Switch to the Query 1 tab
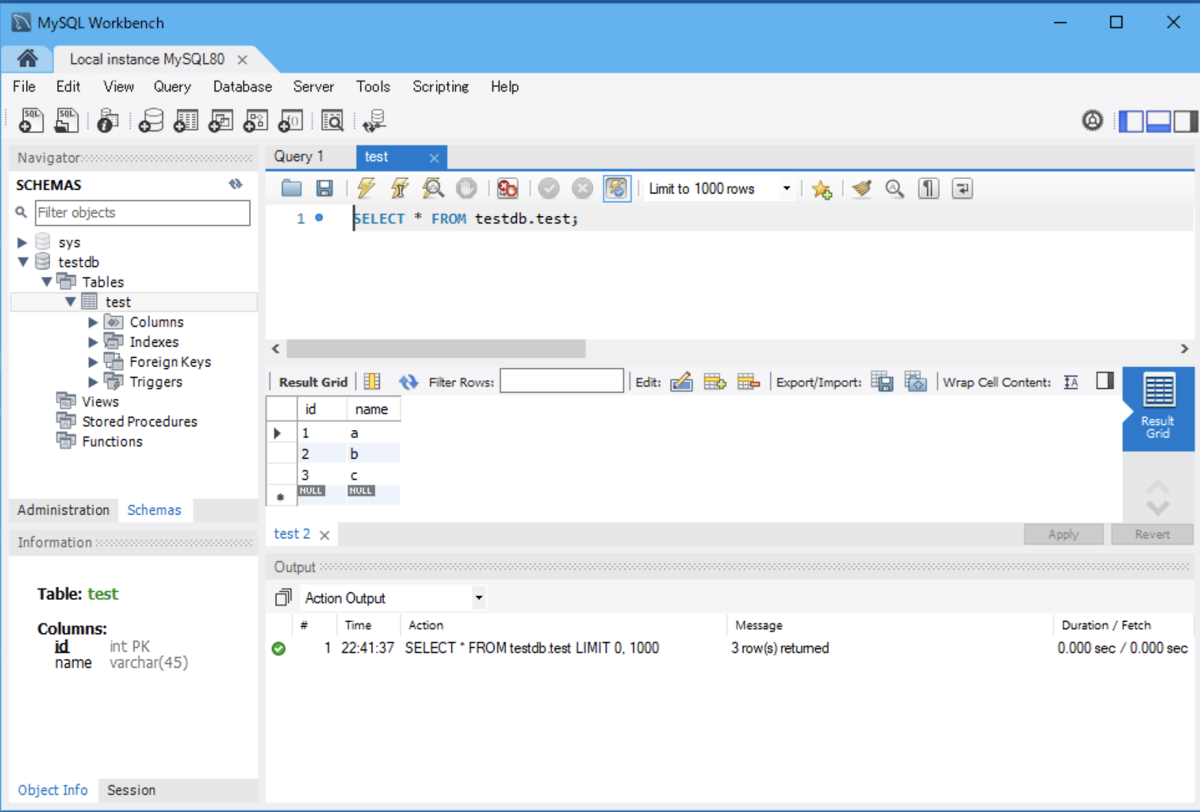Image resolution: width=1200 pixels, height=812 pixels. click(x=299, y=156)
